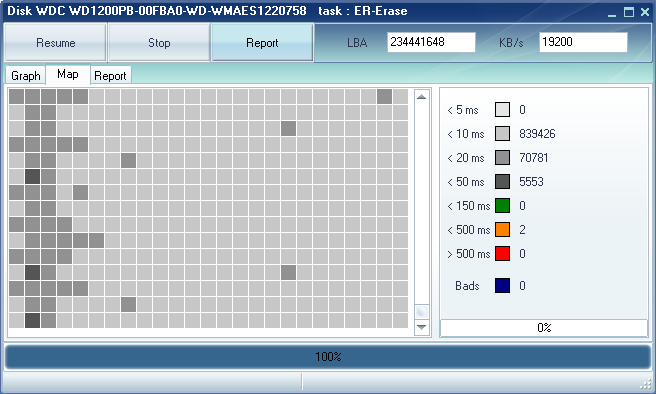This screenshot has height=394, width=656.
Task: Pick the medium gray swatch beside < 20 ms
Action: [x=502, y=158]
